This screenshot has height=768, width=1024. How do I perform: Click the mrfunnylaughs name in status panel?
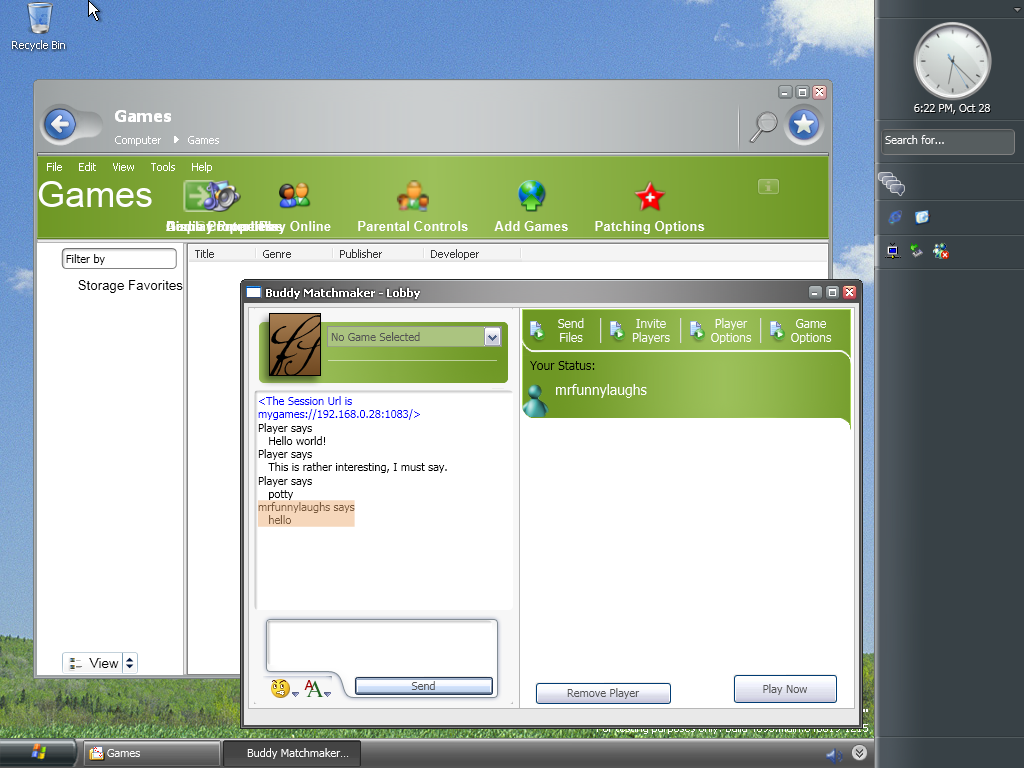(x=601, y=391)
